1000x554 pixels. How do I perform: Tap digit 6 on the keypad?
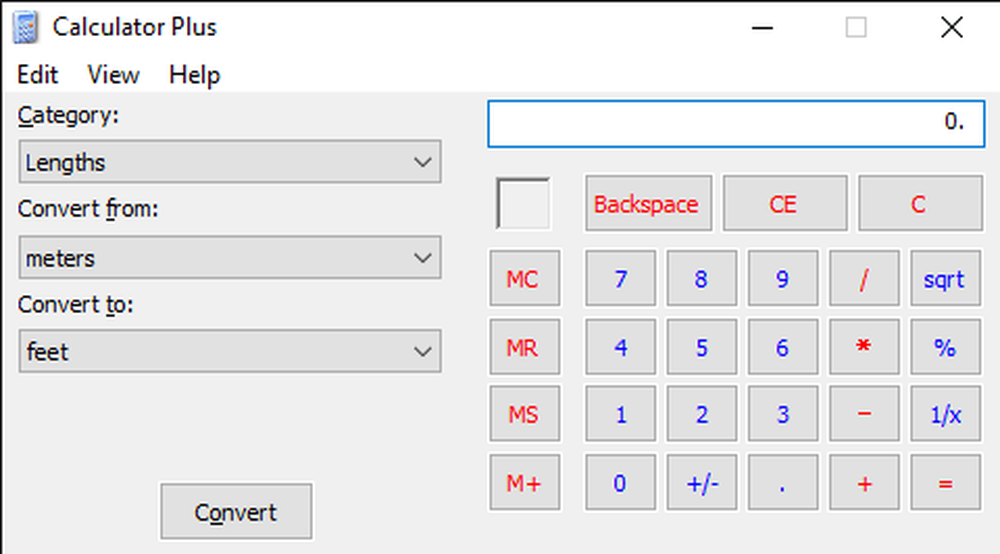pyautogui.click(x=783, y=347)
